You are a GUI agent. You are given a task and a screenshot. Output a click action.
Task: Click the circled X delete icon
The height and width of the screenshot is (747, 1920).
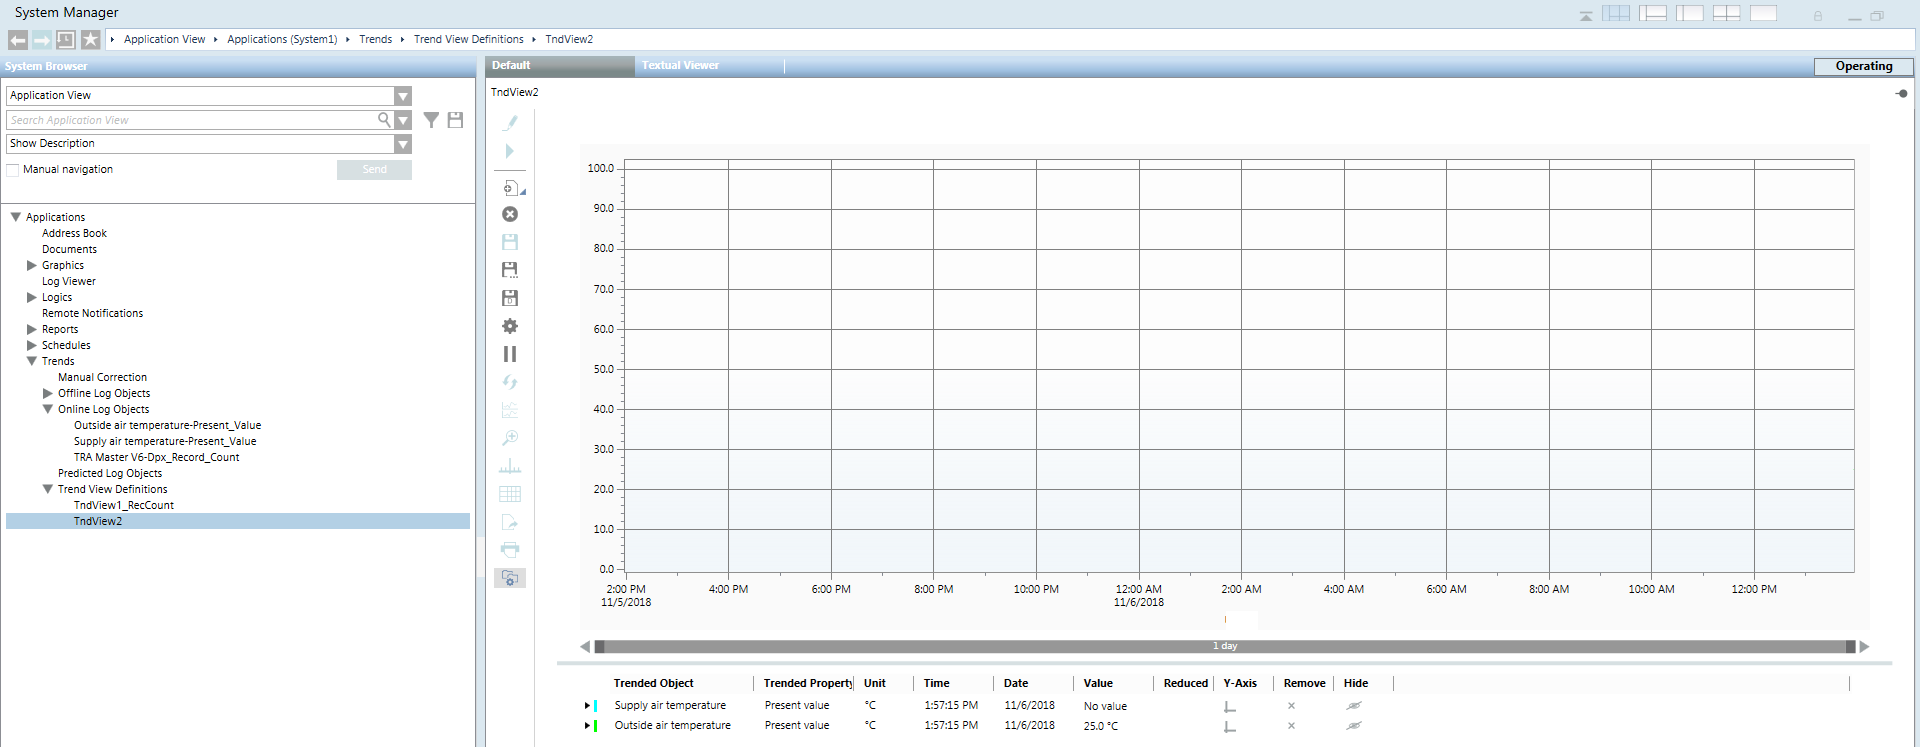(x=510, y=214)
